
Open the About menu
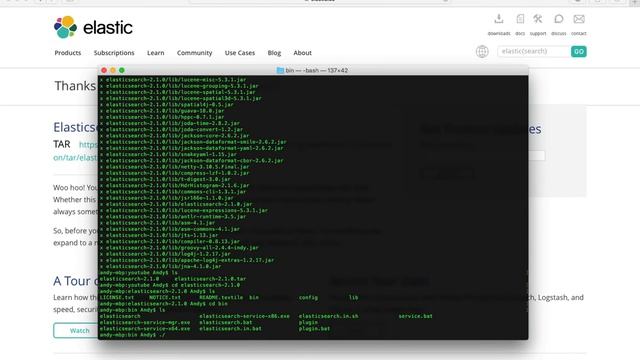coord(302,53)
